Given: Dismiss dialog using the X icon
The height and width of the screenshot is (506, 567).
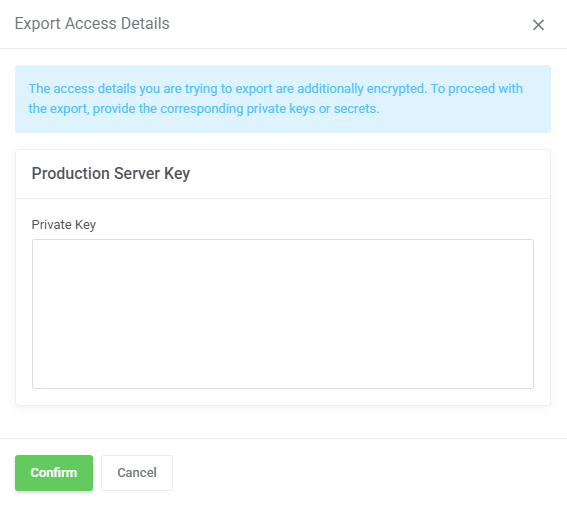Looking at the screenshot, I should tap(538, 25).
